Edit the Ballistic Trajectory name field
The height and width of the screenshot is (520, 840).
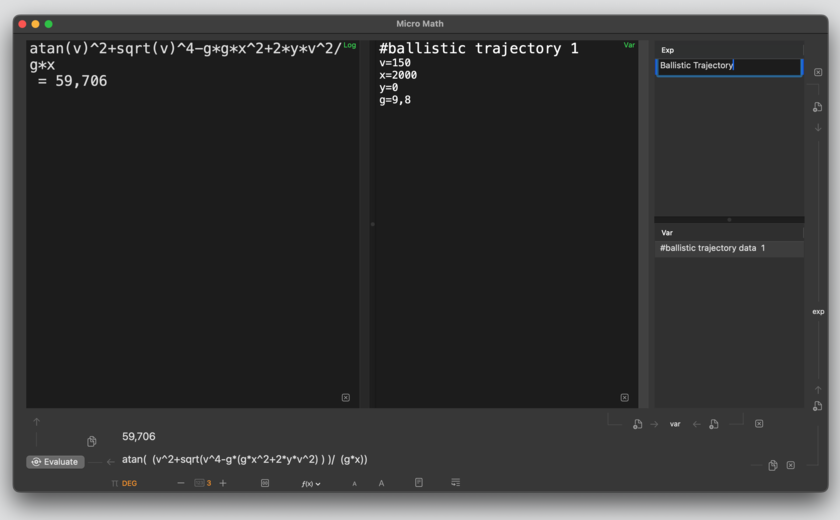click(729, 66)
